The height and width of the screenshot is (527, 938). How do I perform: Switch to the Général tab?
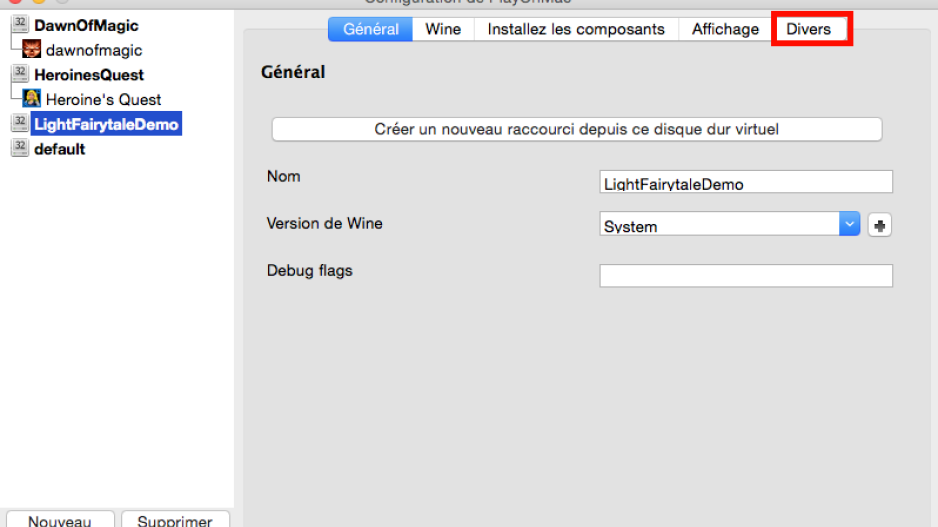tap(370, 29)
